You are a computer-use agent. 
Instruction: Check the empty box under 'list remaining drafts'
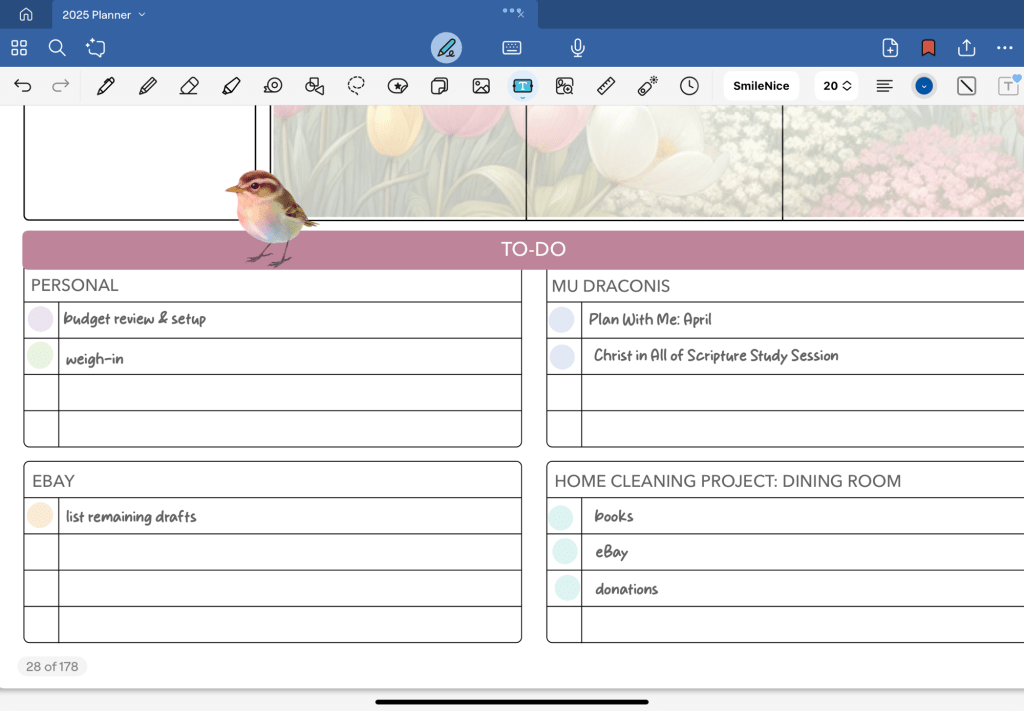tap(41, 552)
